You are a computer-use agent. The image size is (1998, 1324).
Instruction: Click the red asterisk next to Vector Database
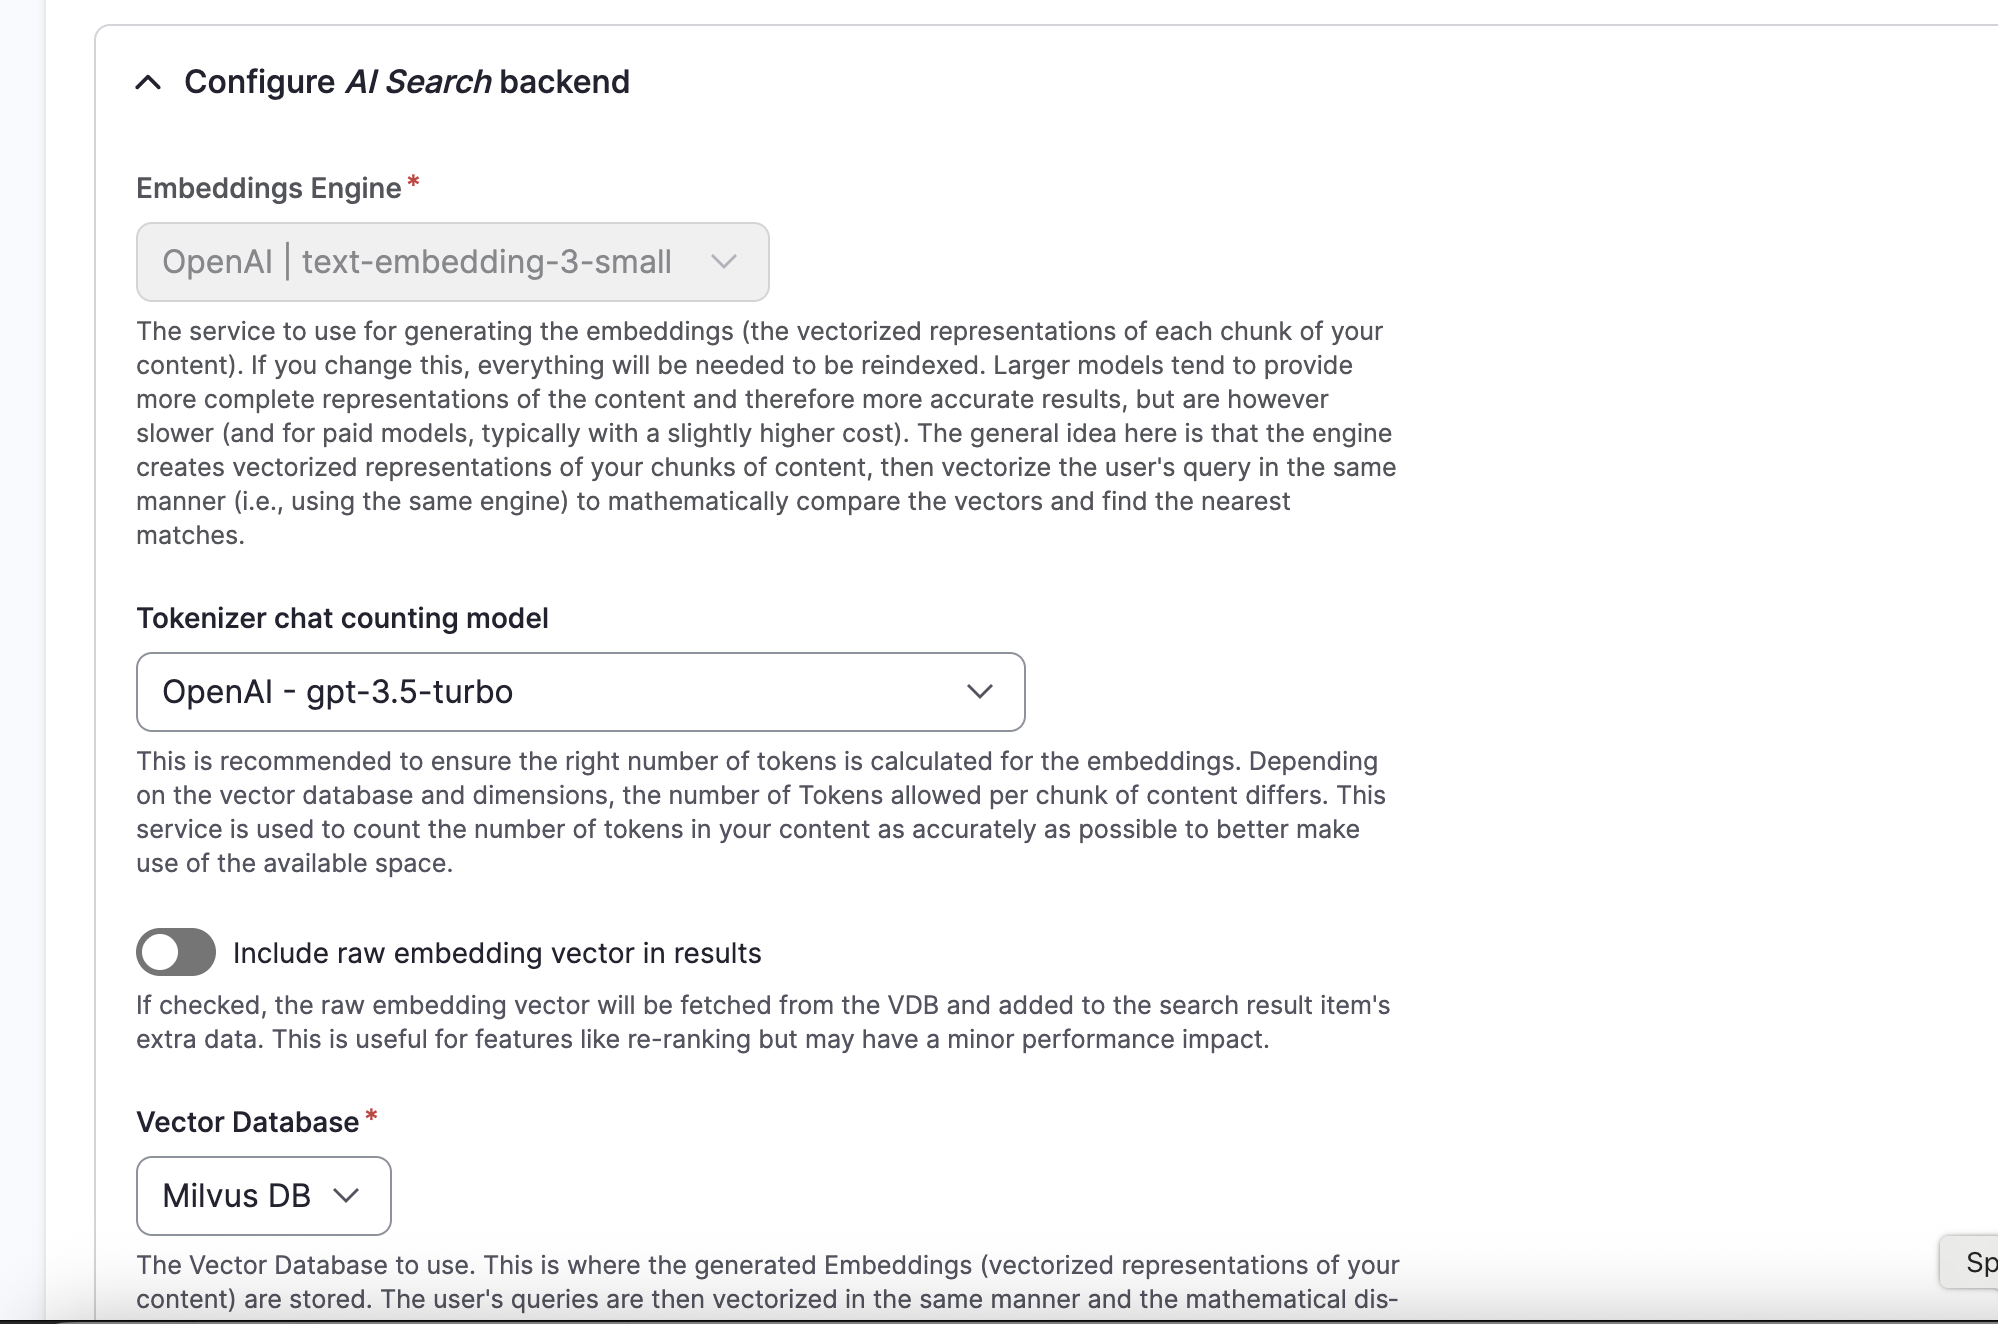(370, 1115)
